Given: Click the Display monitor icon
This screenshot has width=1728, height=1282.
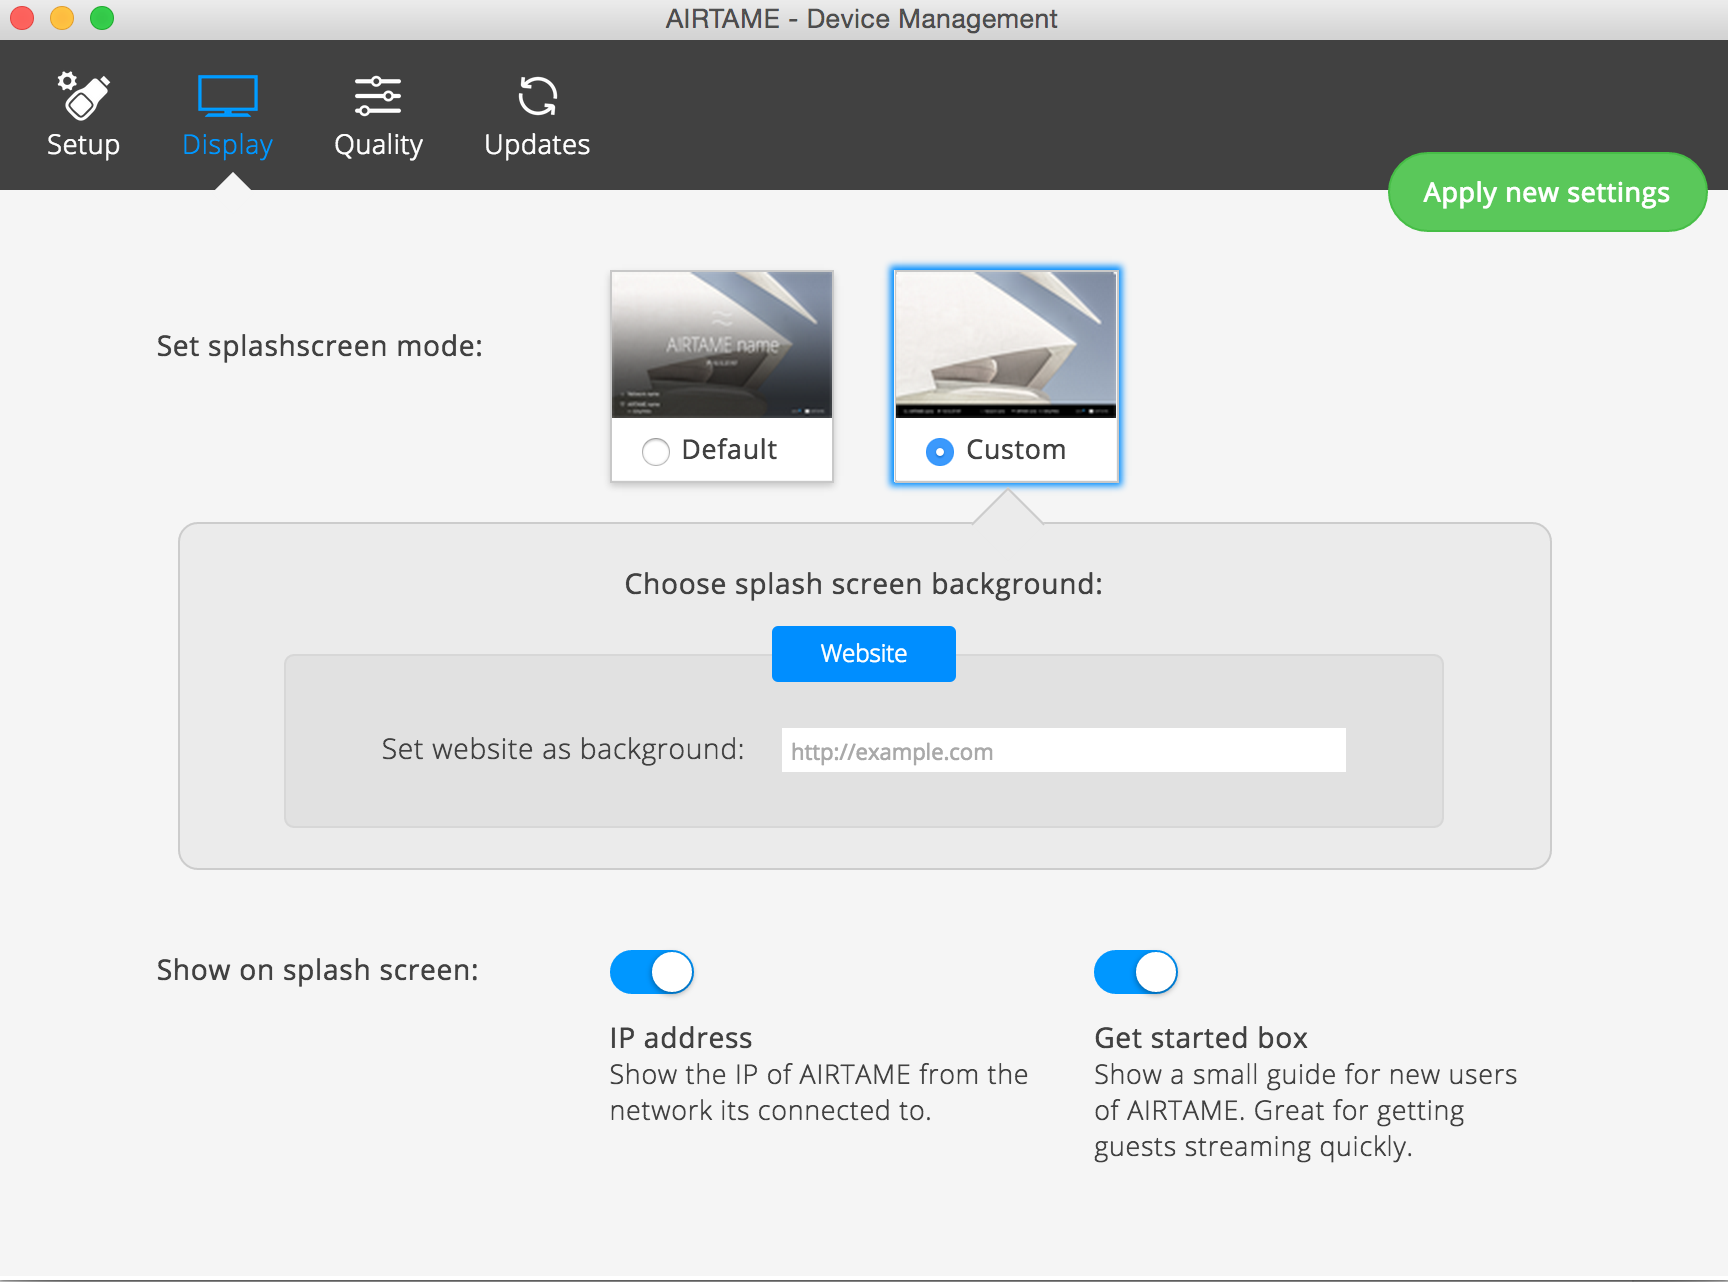Looking at the screenshot, I should coord(228,96).
